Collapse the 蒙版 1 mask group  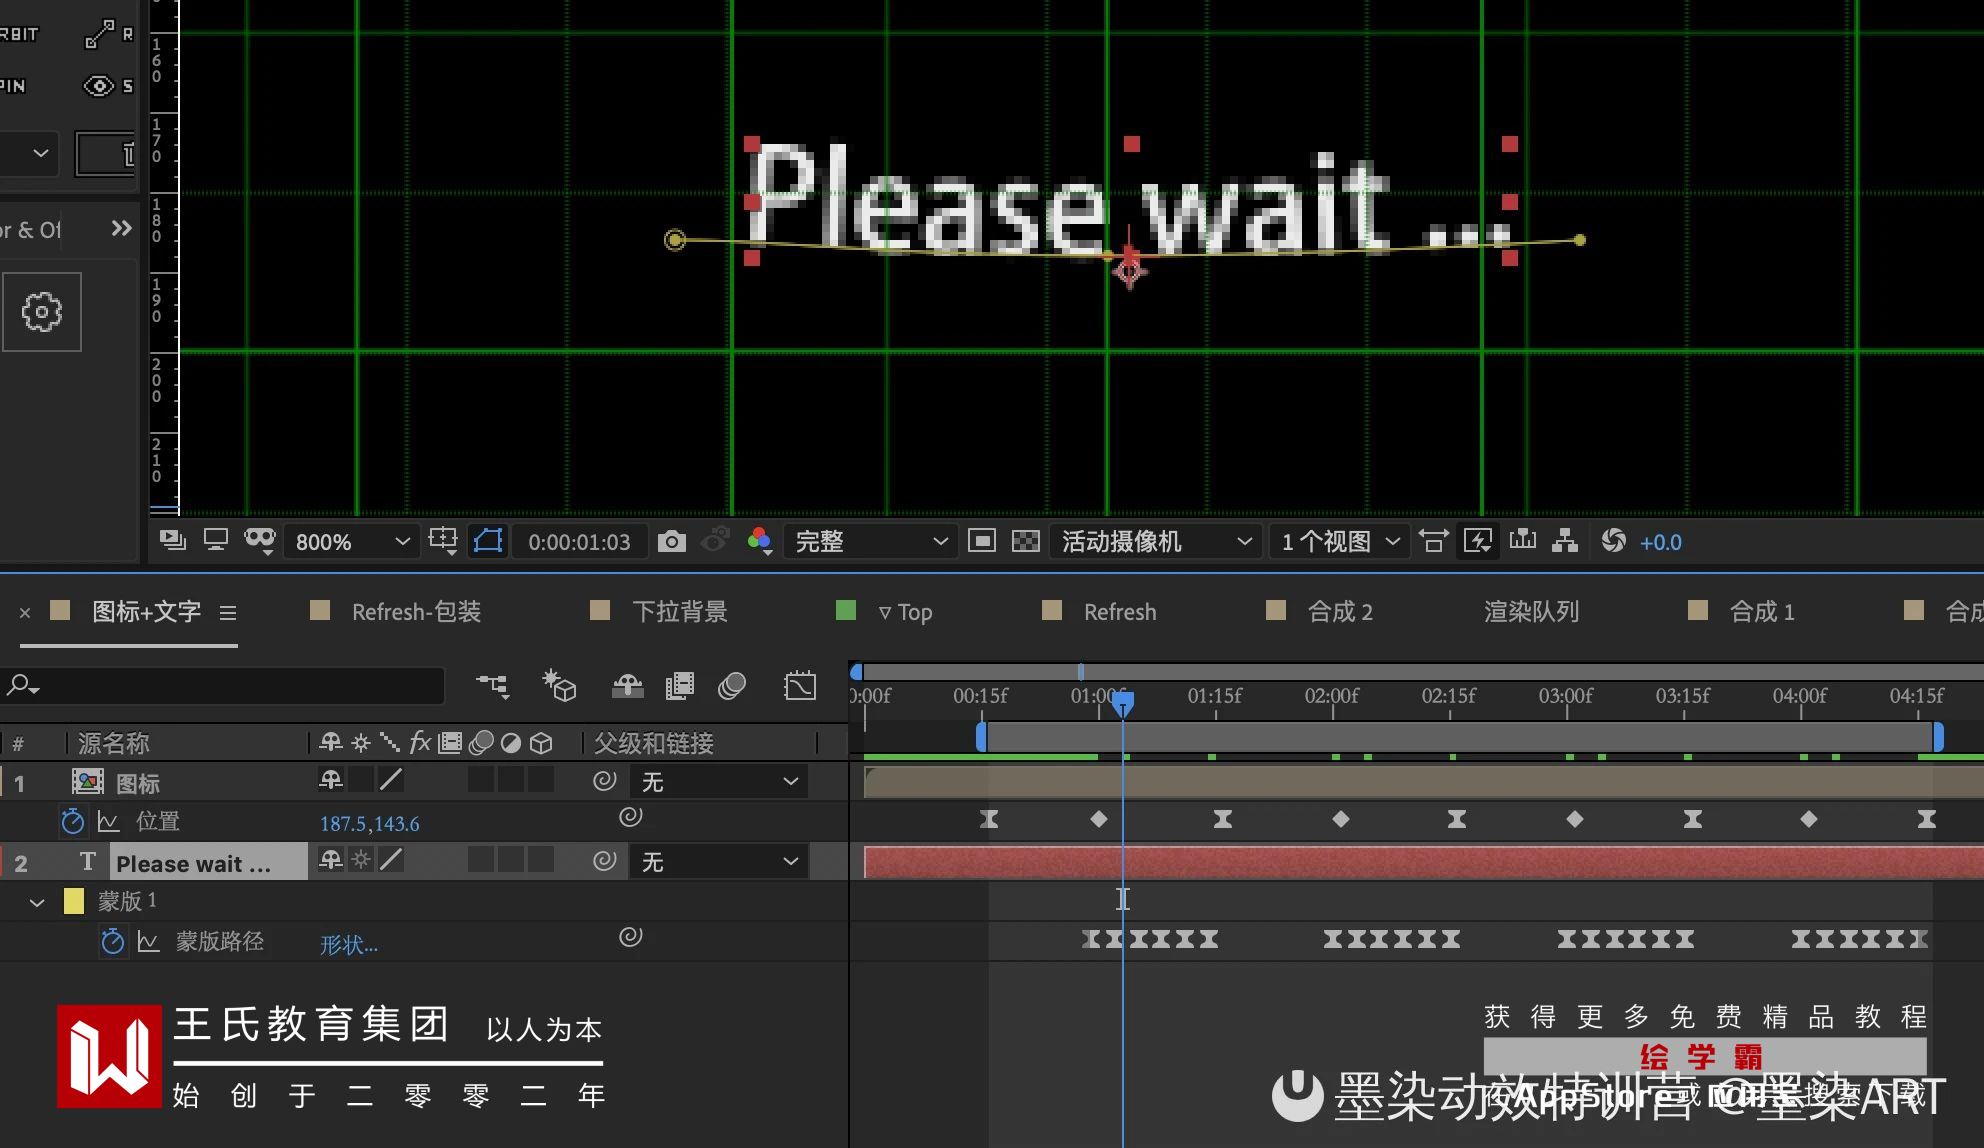(x=37, y=902)
